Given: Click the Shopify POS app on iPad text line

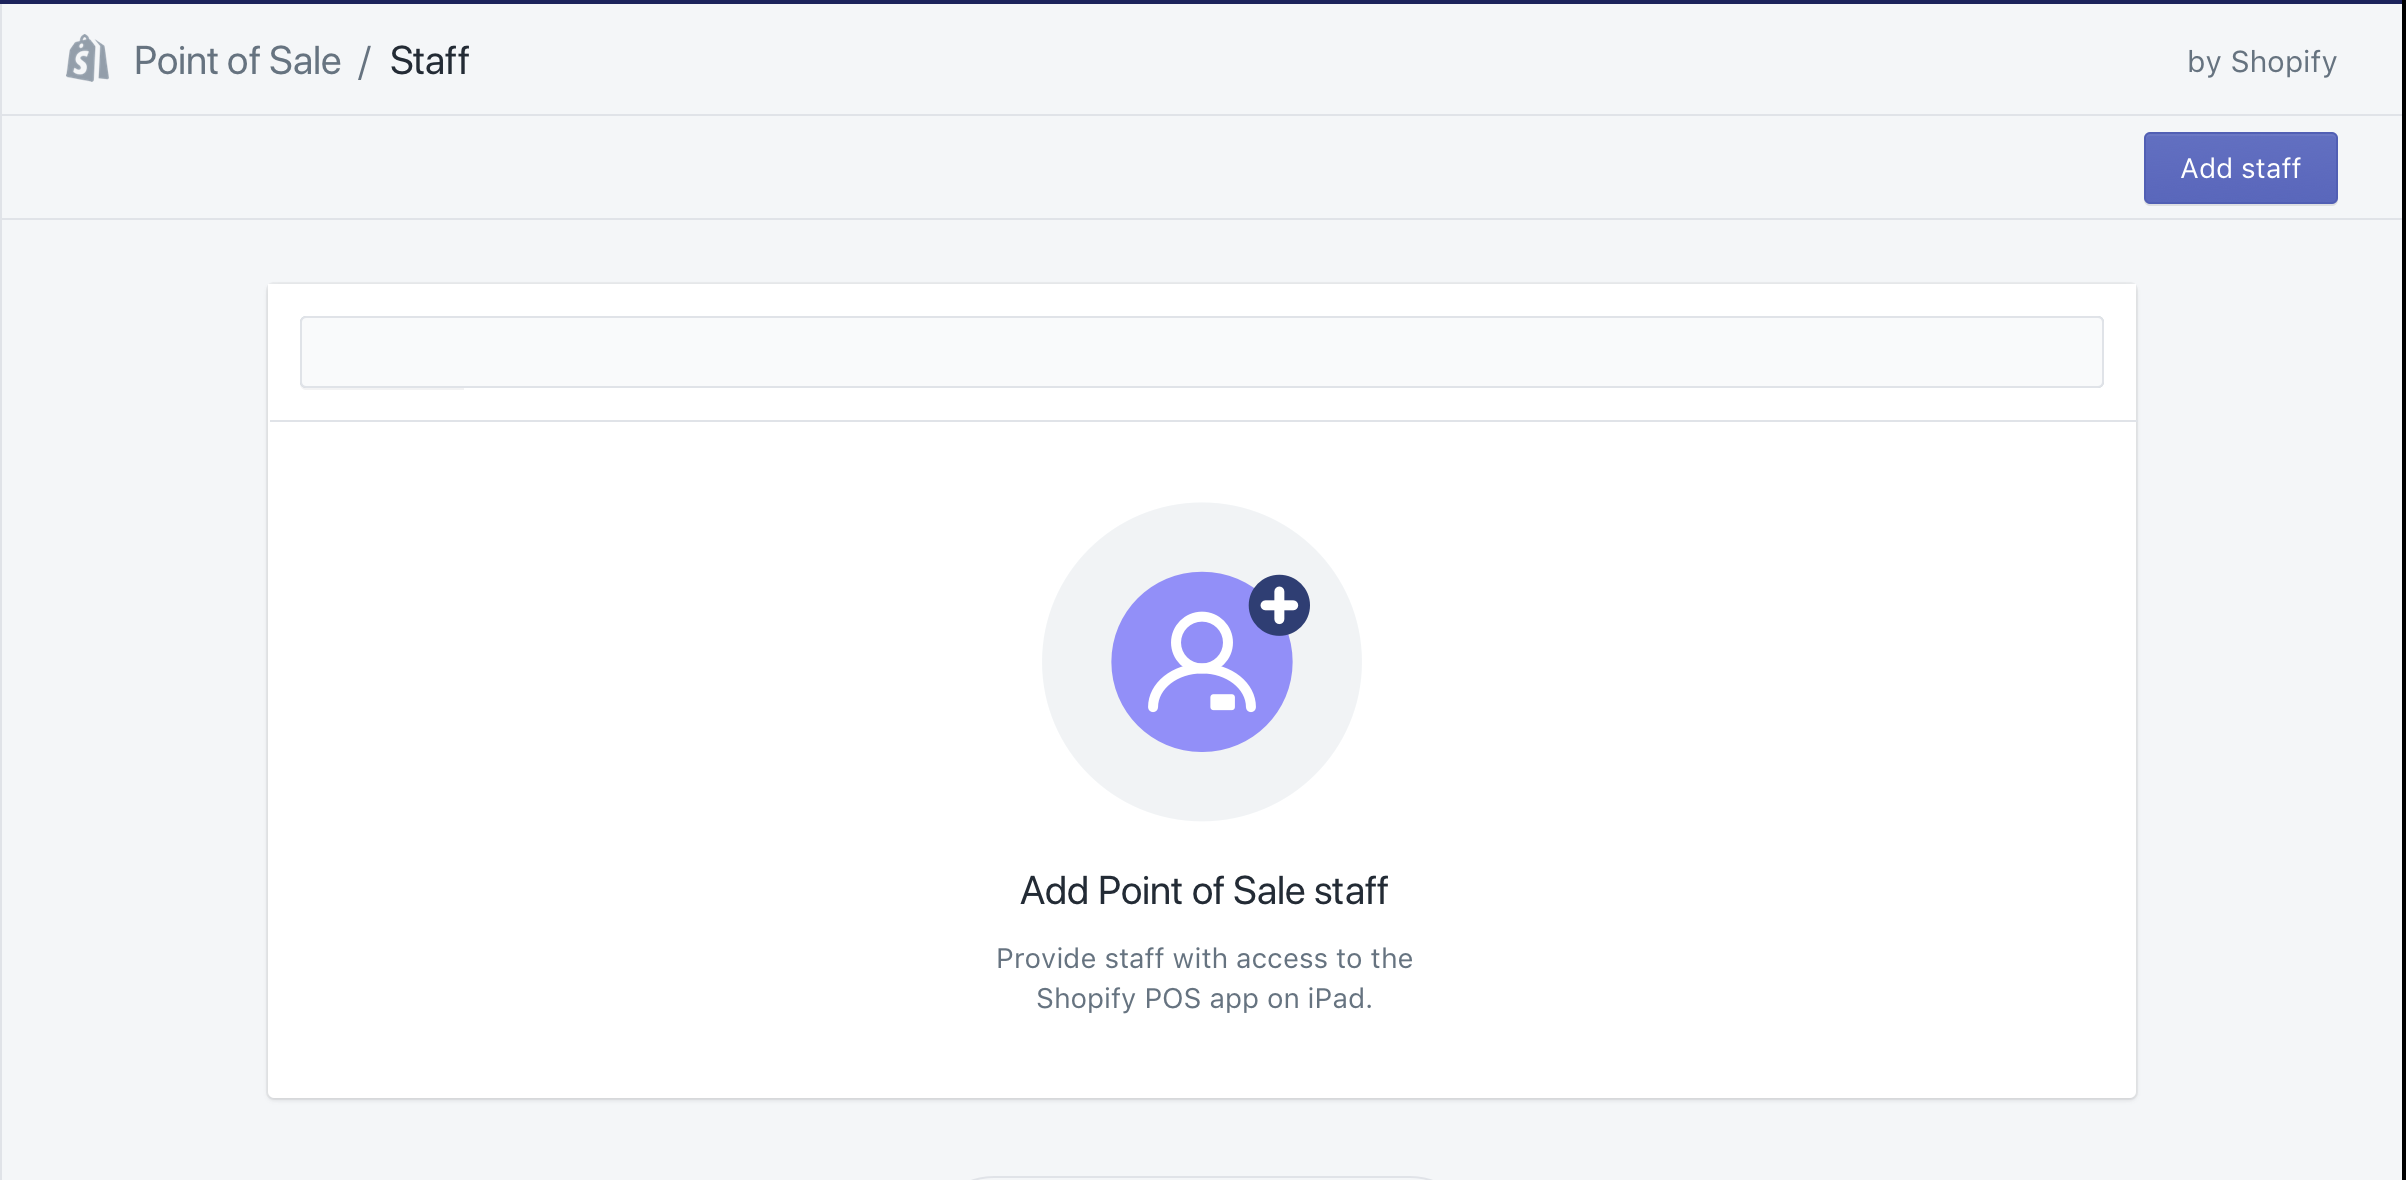Looking at the screenshot, I should 1203,998.
